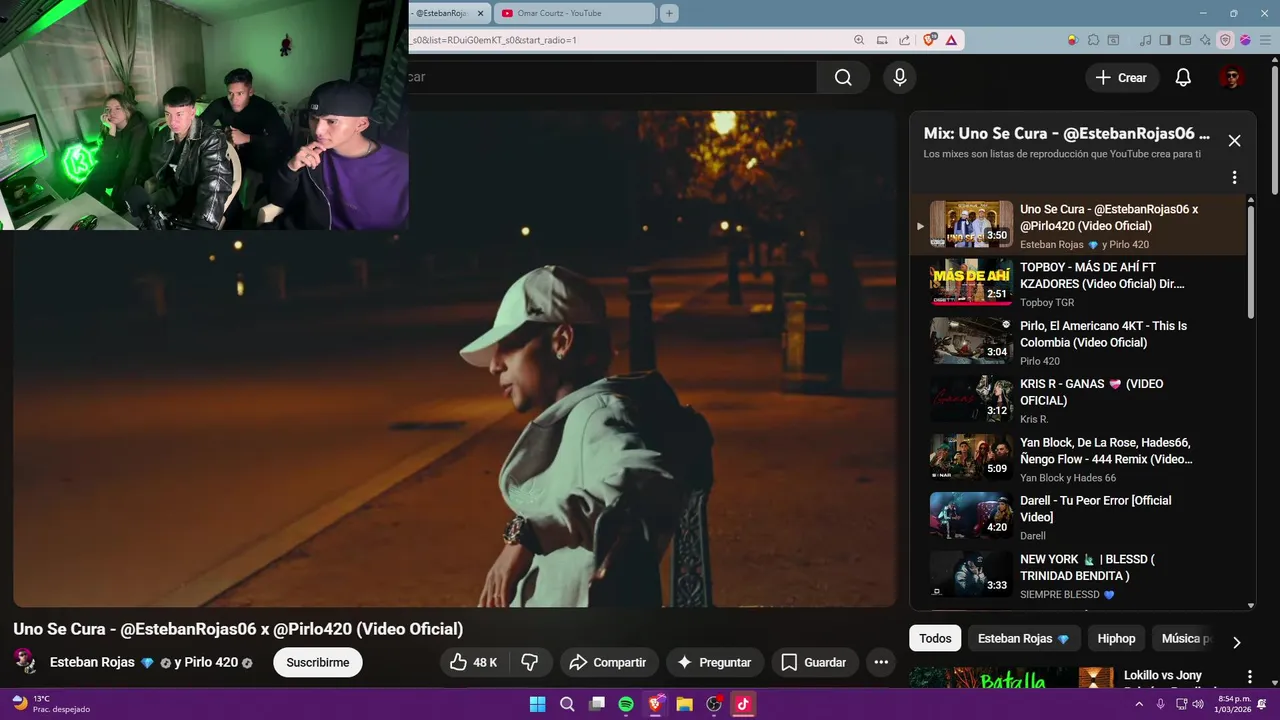Open YouTube account avatar menu
1280x720 pixels.
1231,77
